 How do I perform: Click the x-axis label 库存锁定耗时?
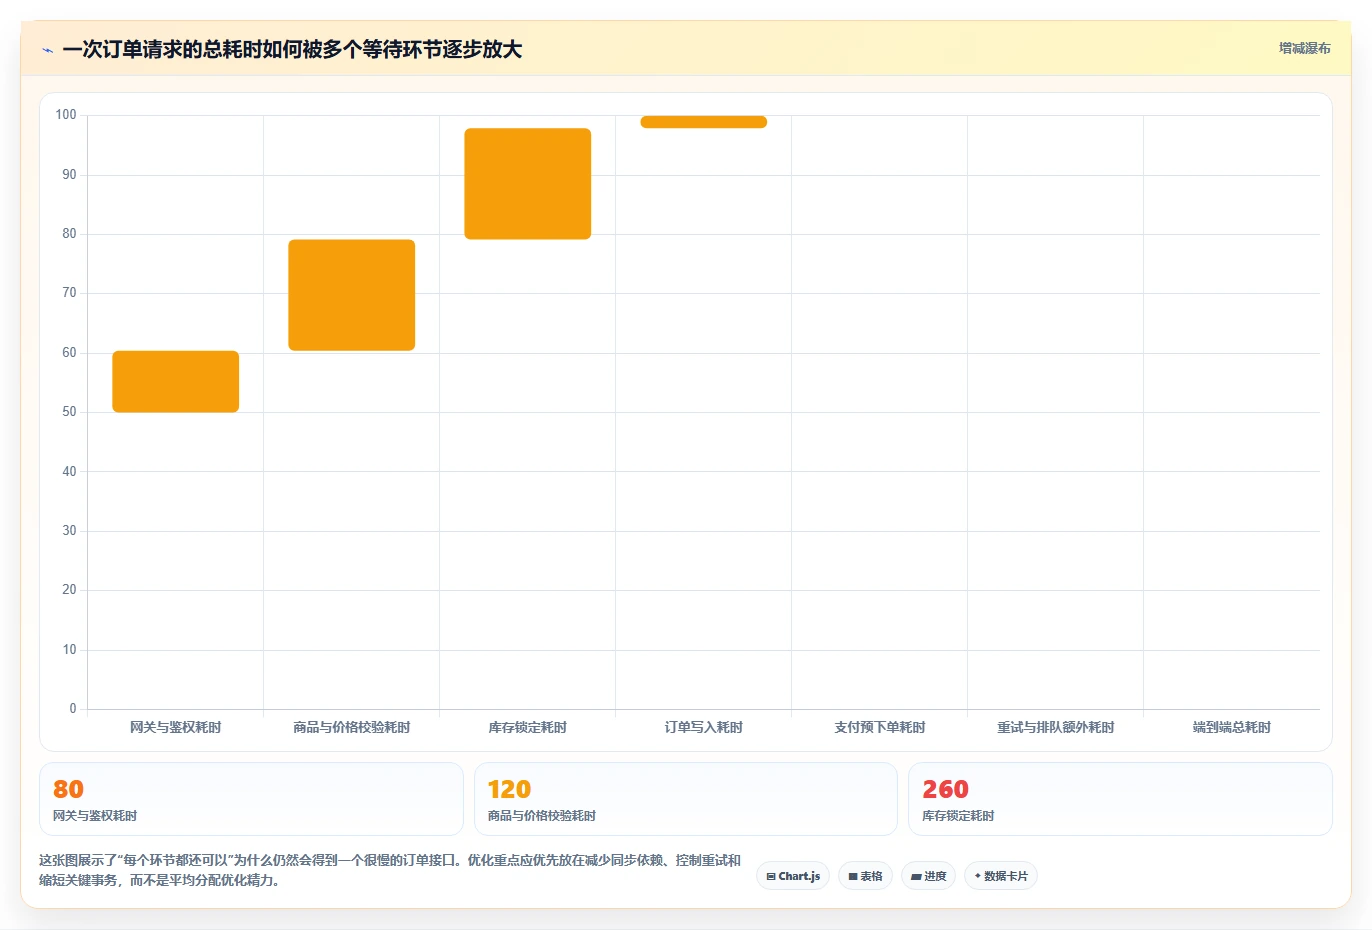tap(528, 727)
